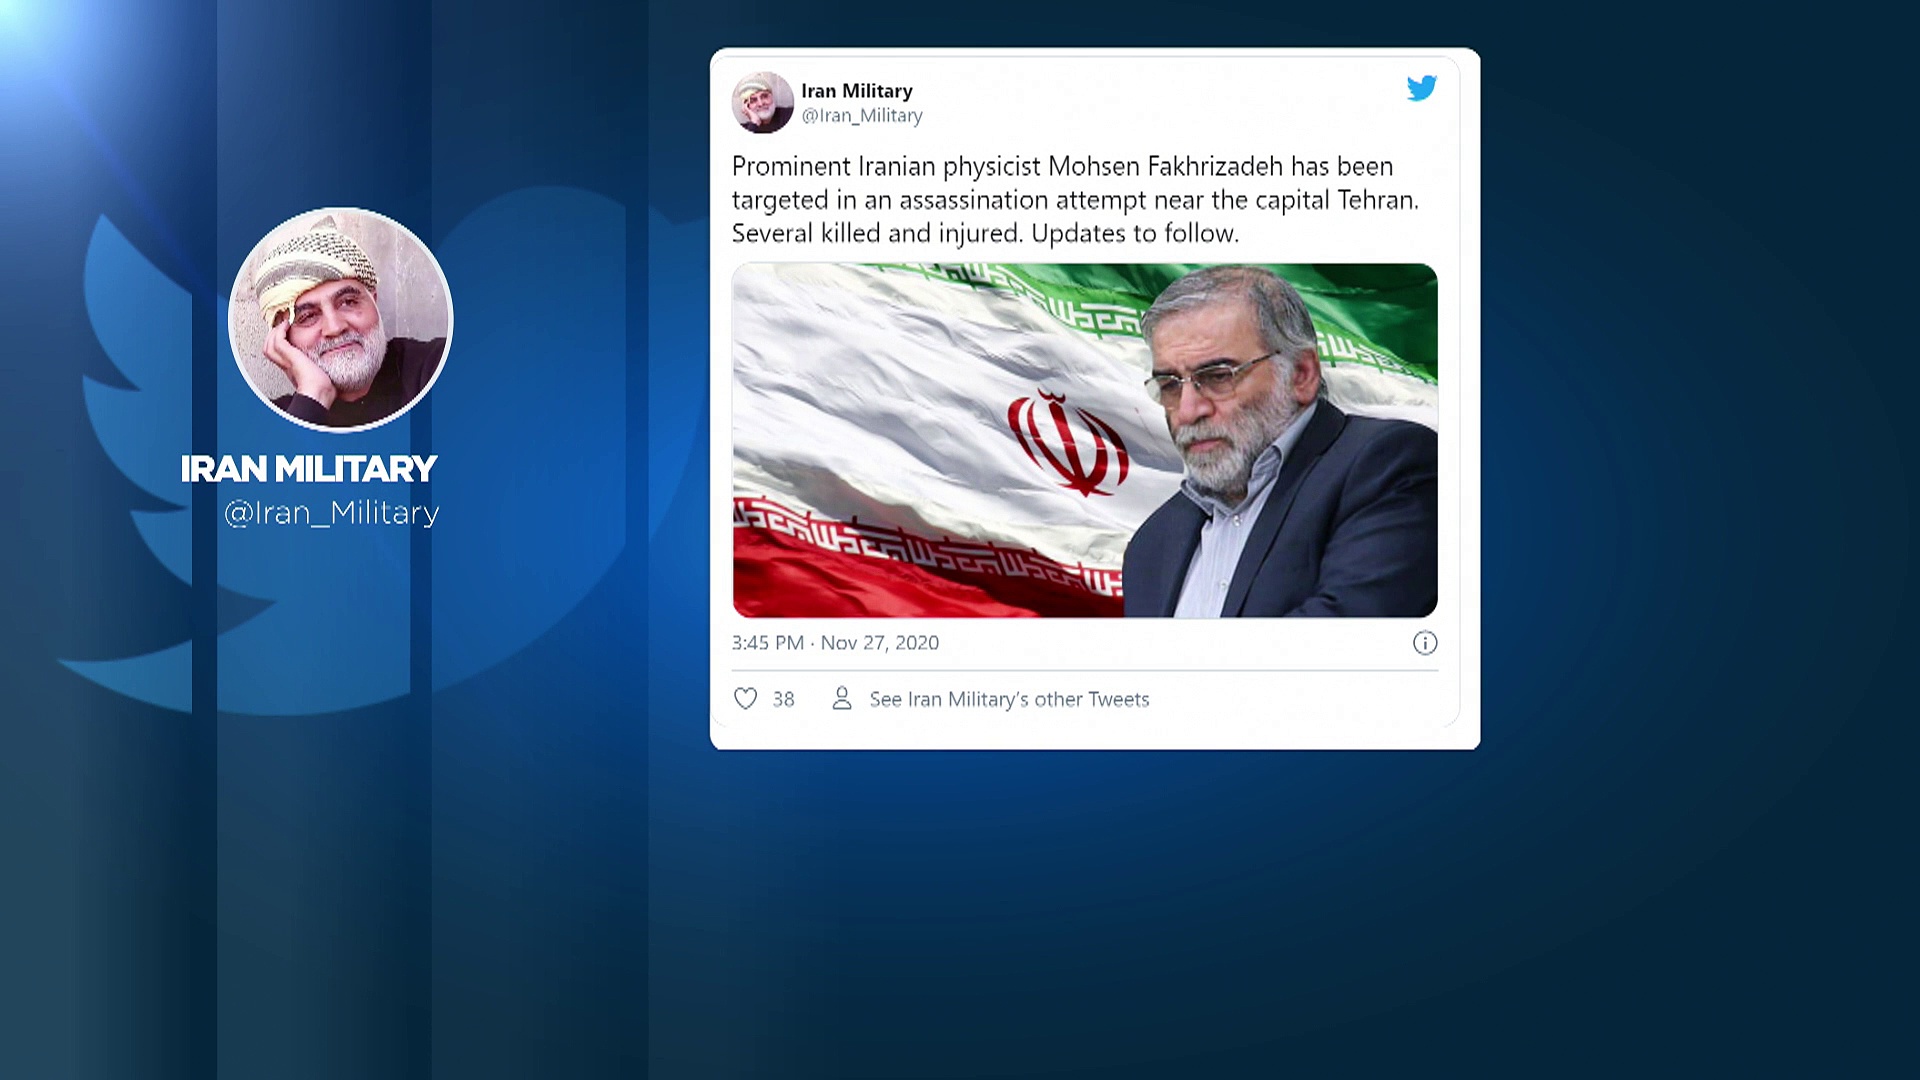Click the tweet text about Mohsen Fakhrizadeh
The height and width of the screenshot is (1080, 1920).
click(x=1075, y=199)
